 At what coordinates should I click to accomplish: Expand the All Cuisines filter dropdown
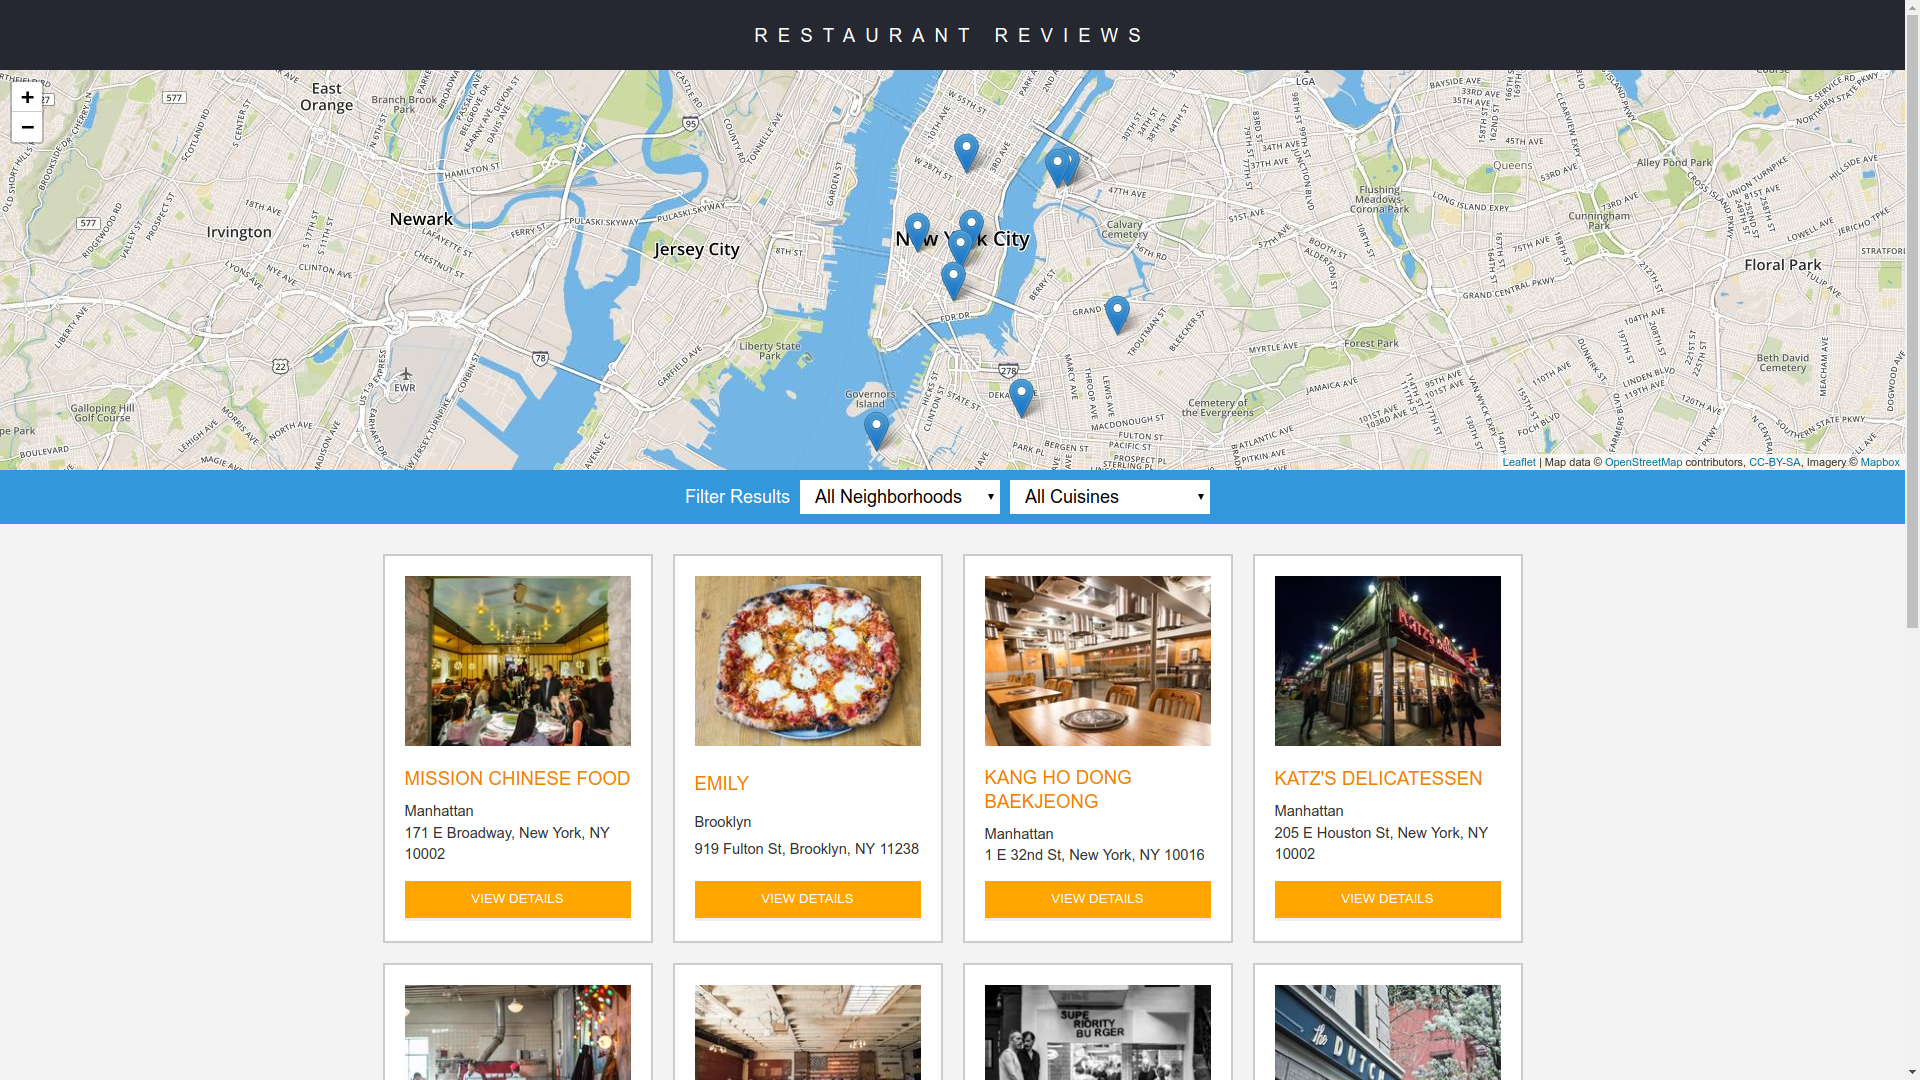(1110, 496)
